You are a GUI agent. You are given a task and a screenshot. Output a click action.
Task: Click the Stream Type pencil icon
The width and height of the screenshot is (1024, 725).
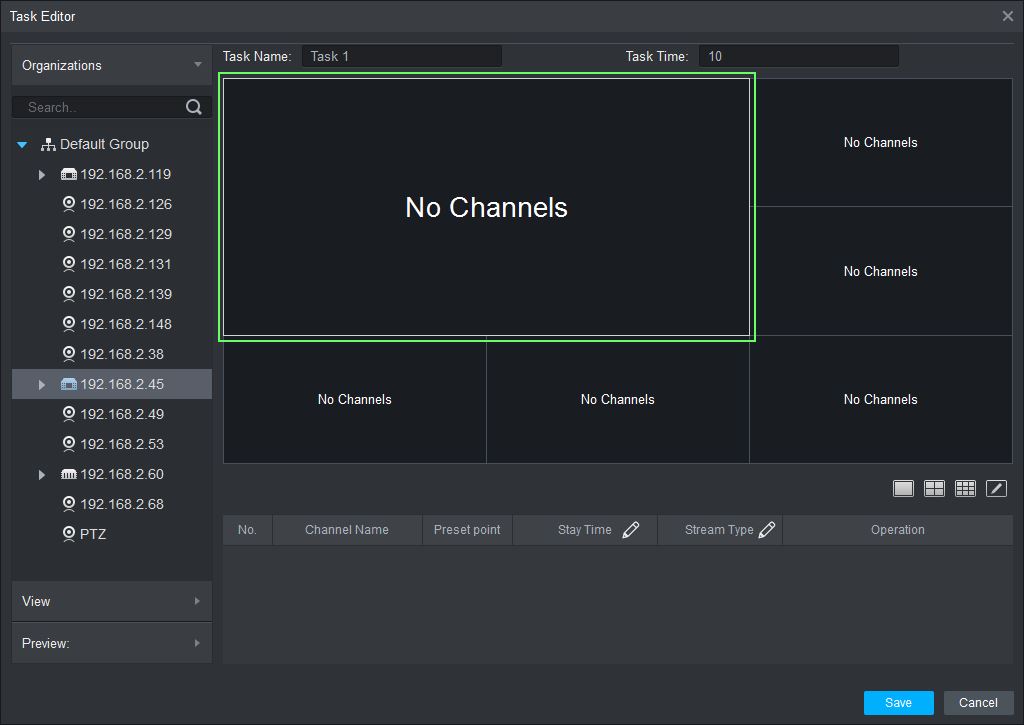[x=767, y=530]
